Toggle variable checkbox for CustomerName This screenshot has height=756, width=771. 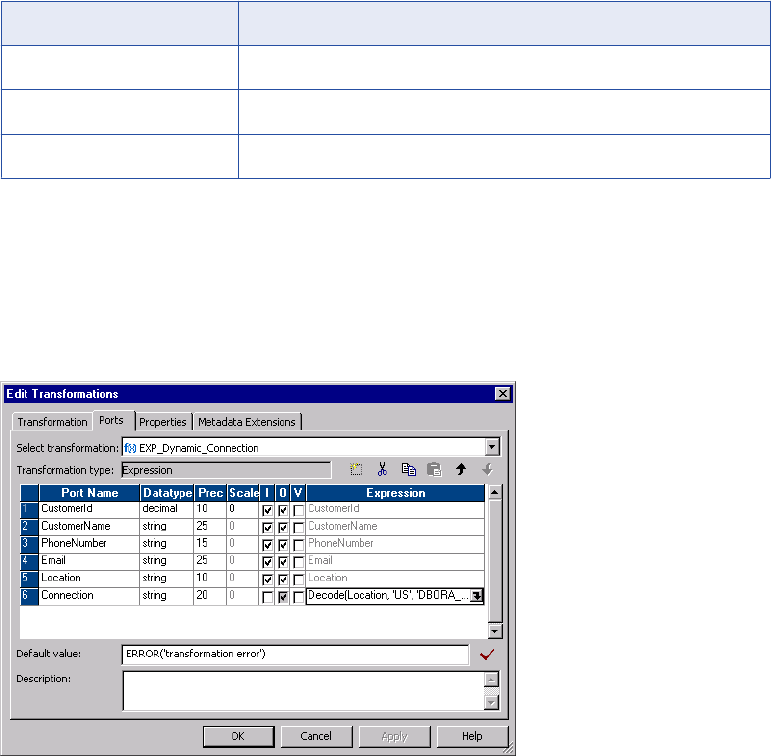[x=298, y=528]
